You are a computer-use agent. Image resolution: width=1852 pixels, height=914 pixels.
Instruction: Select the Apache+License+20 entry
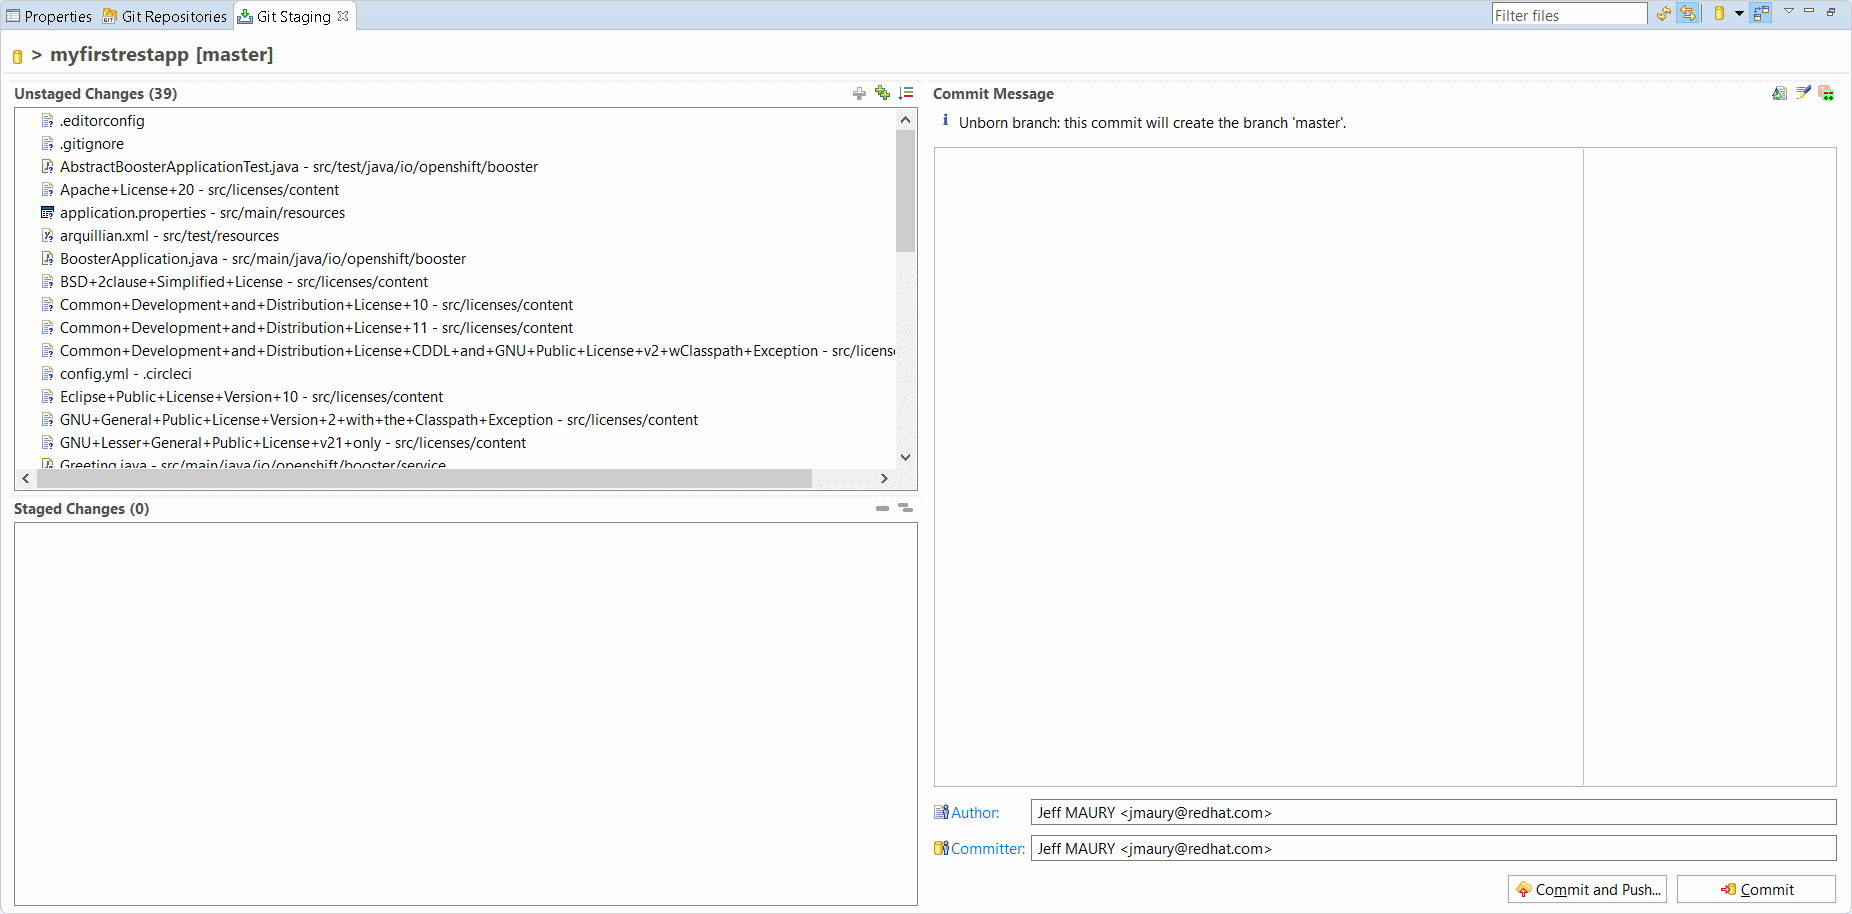click(x=199, y=190)
